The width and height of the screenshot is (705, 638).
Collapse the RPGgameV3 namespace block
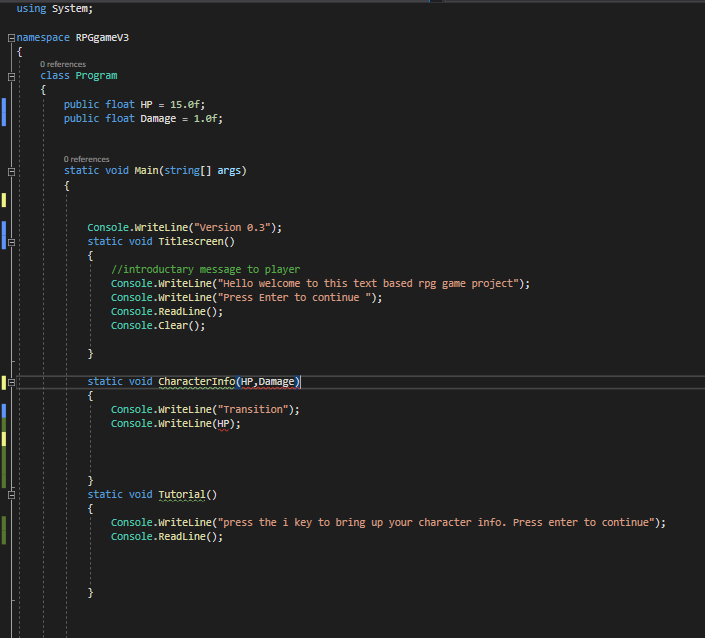[x=11, y=37]
